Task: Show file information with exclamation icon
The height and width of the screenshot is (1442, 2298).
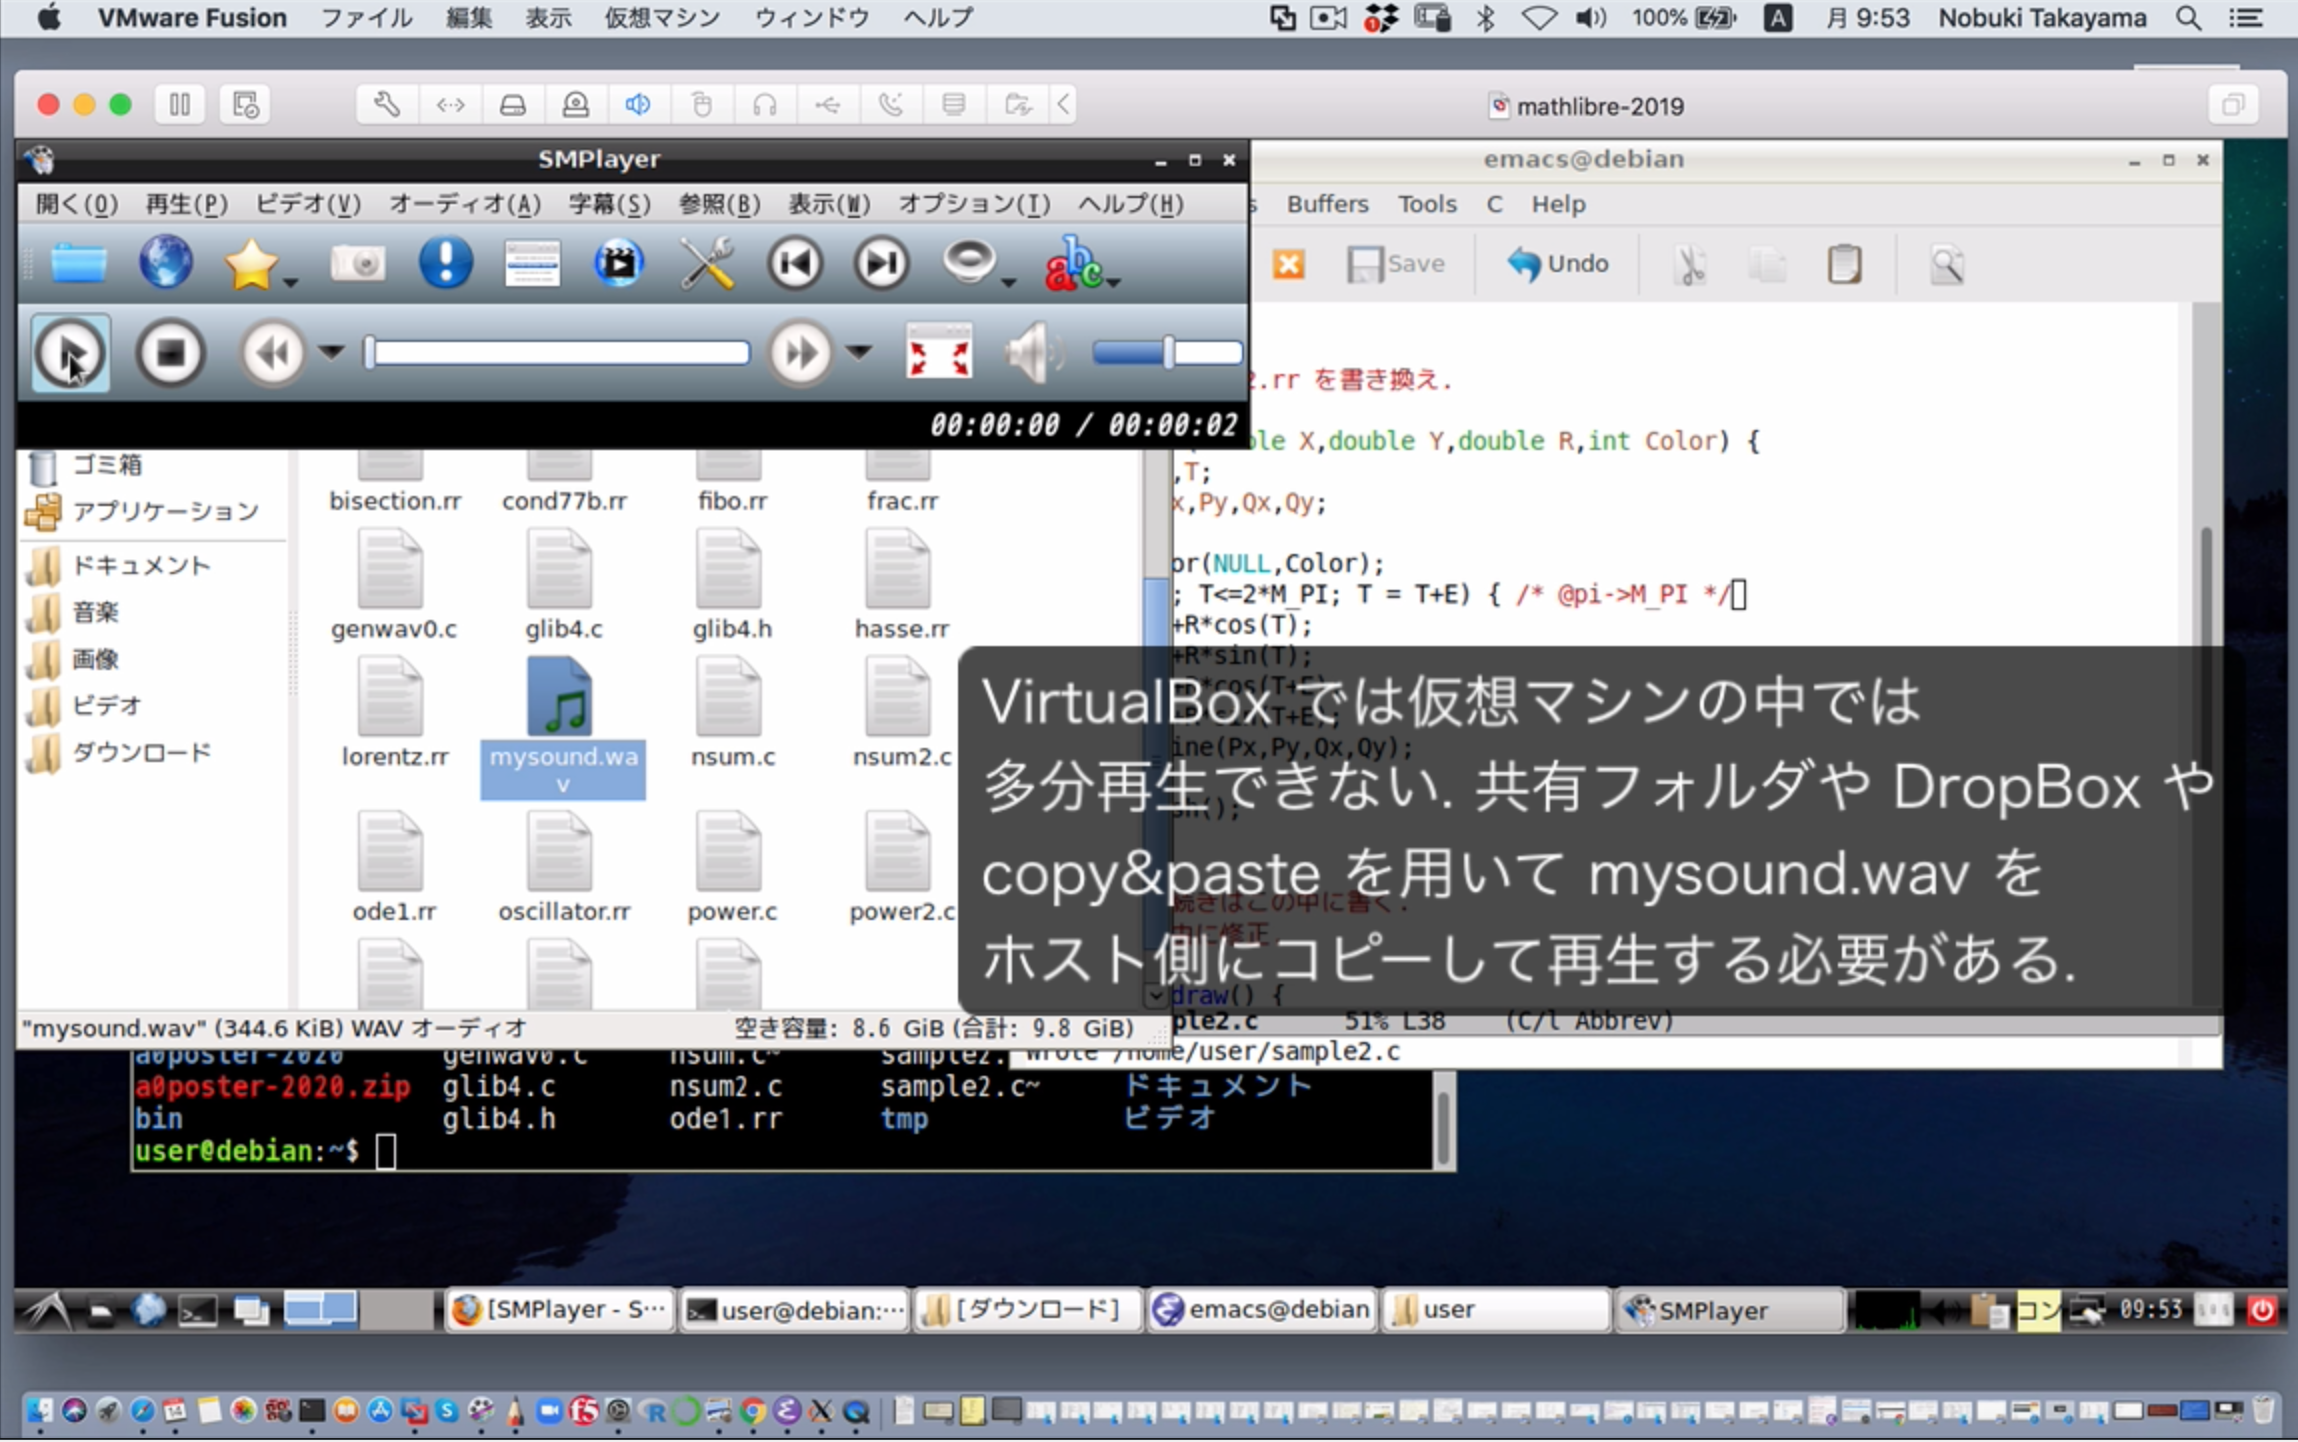Action: coord(445,263)
